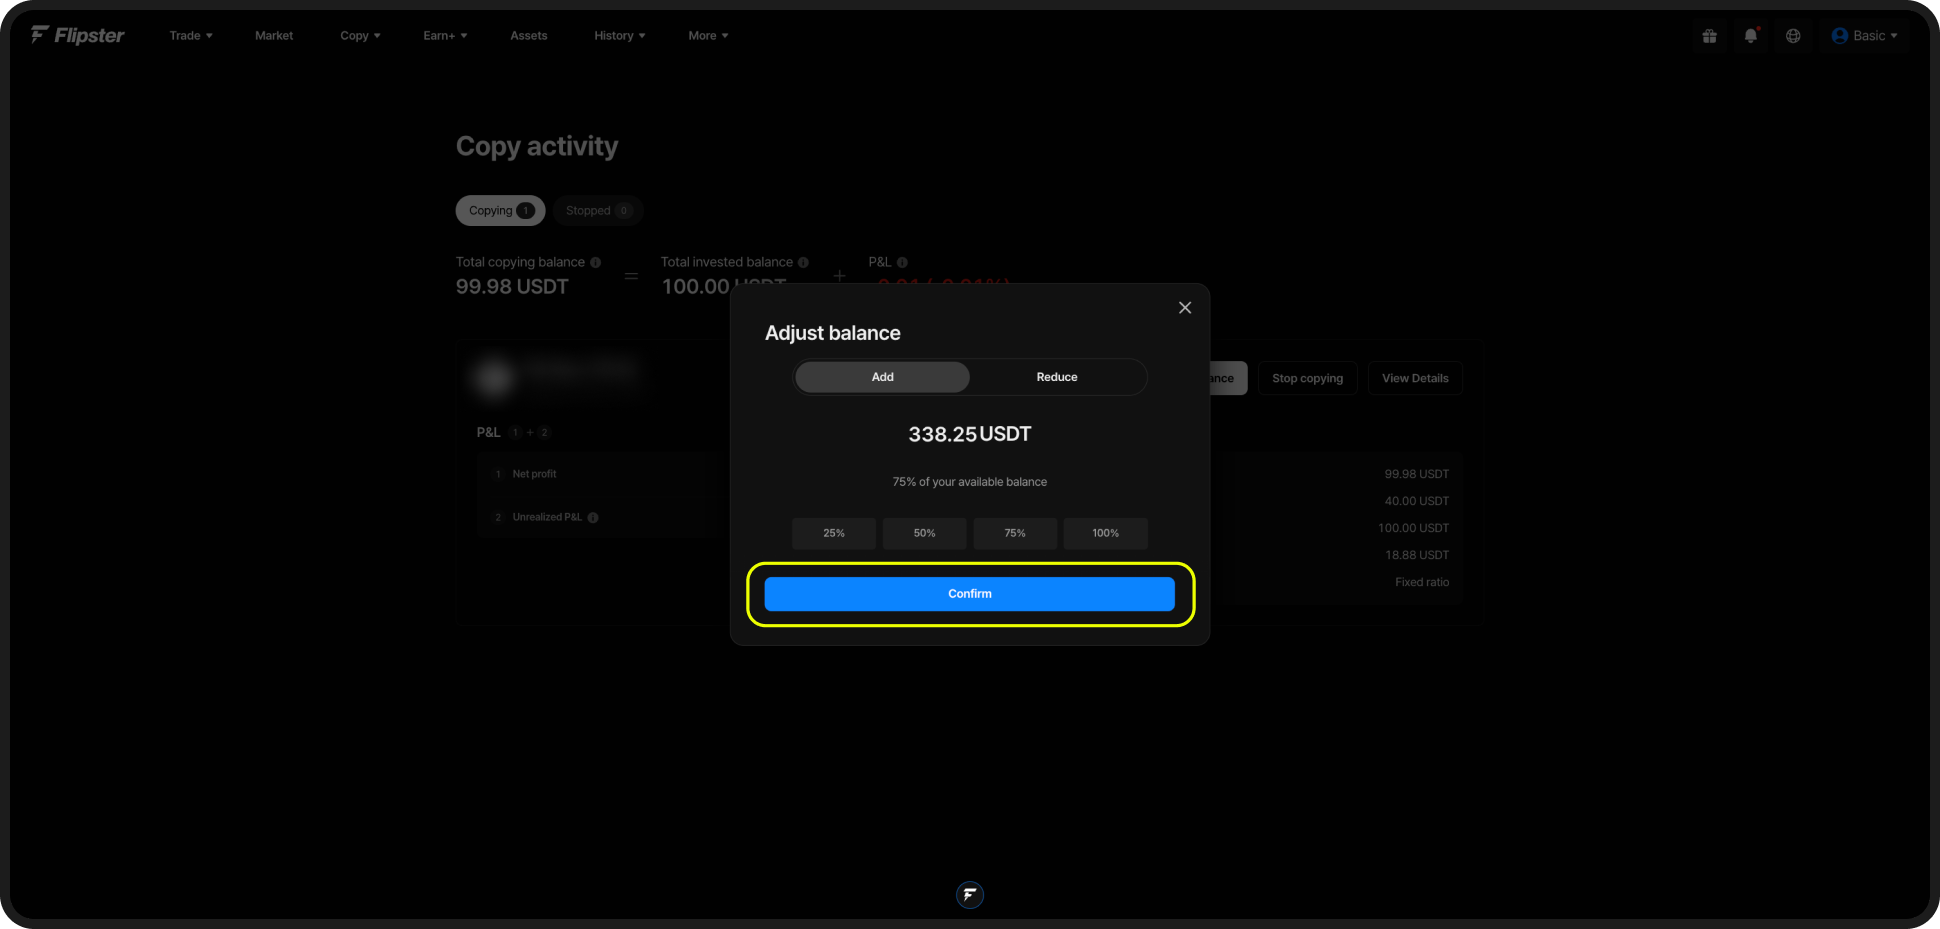Click the blurred trader avatar
The width and height of the screenshot is (1940, 929).
click(494, 377)
